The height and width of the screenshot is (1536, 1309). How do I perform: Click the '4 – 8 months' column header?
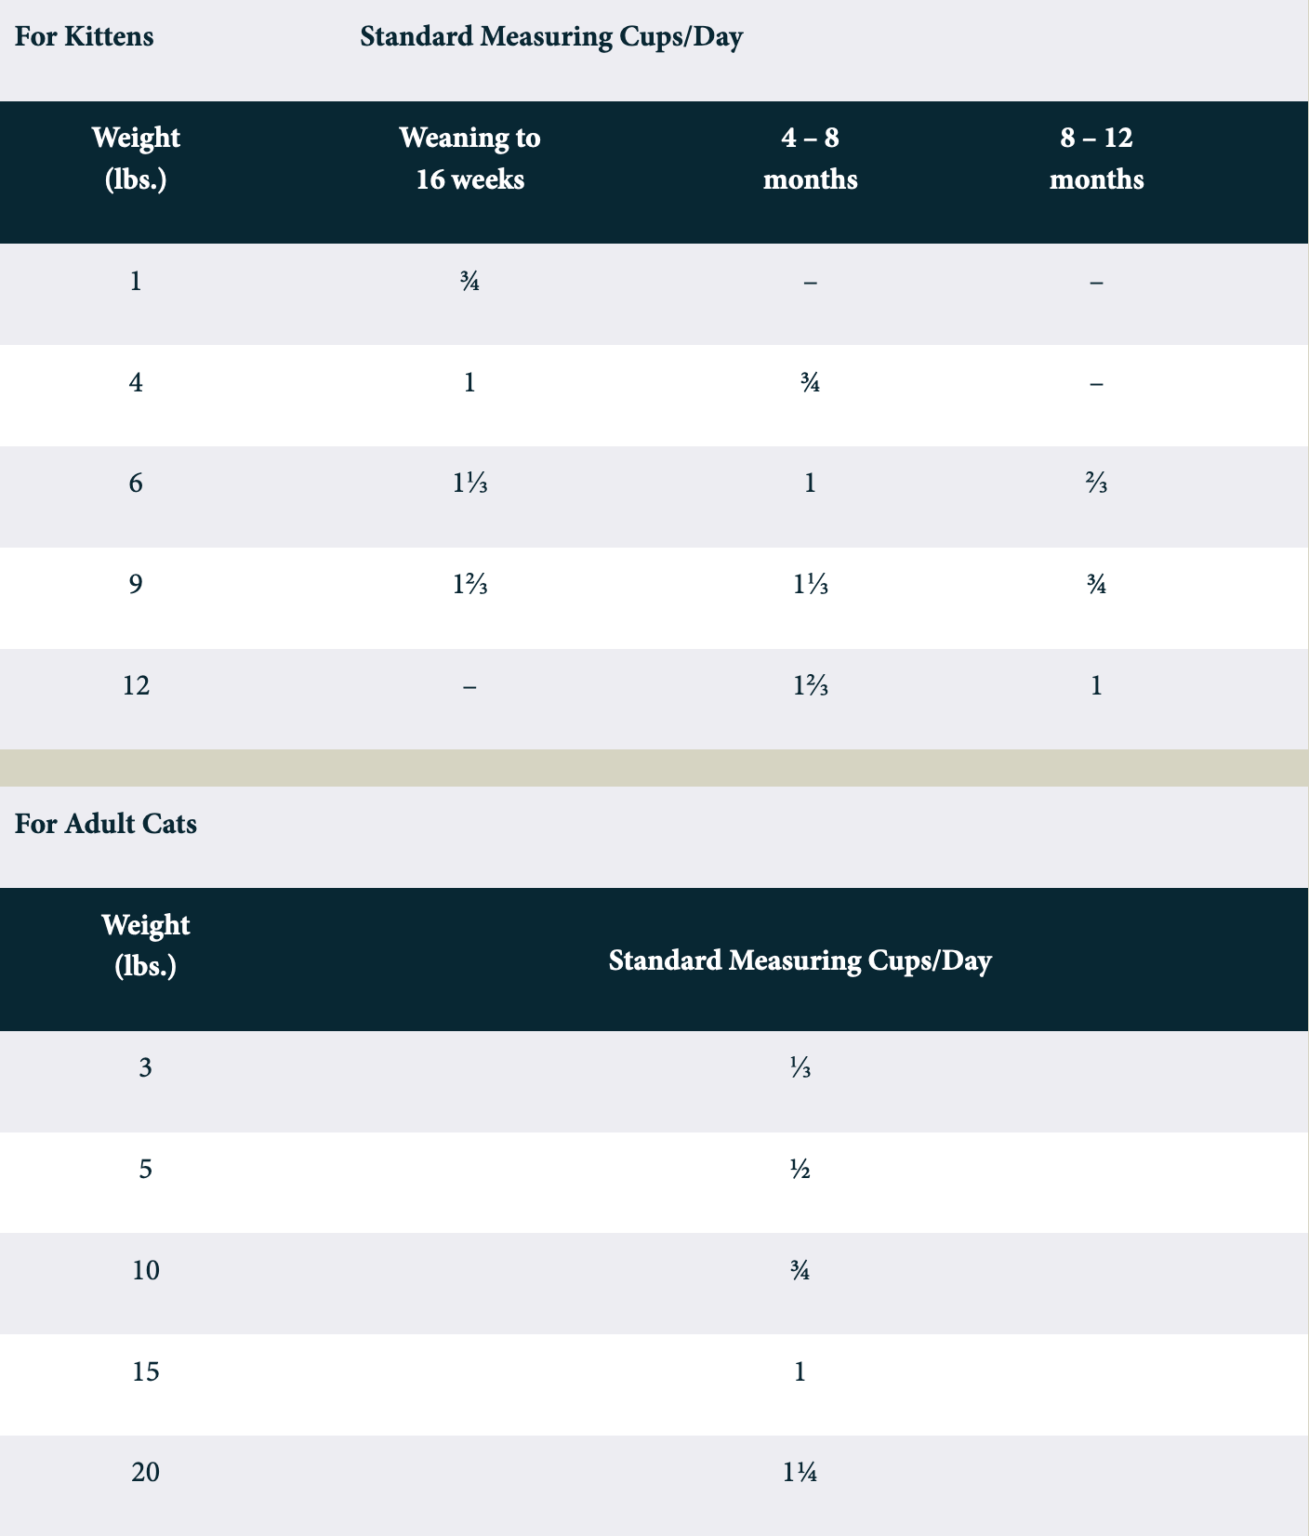pos(810,158)
